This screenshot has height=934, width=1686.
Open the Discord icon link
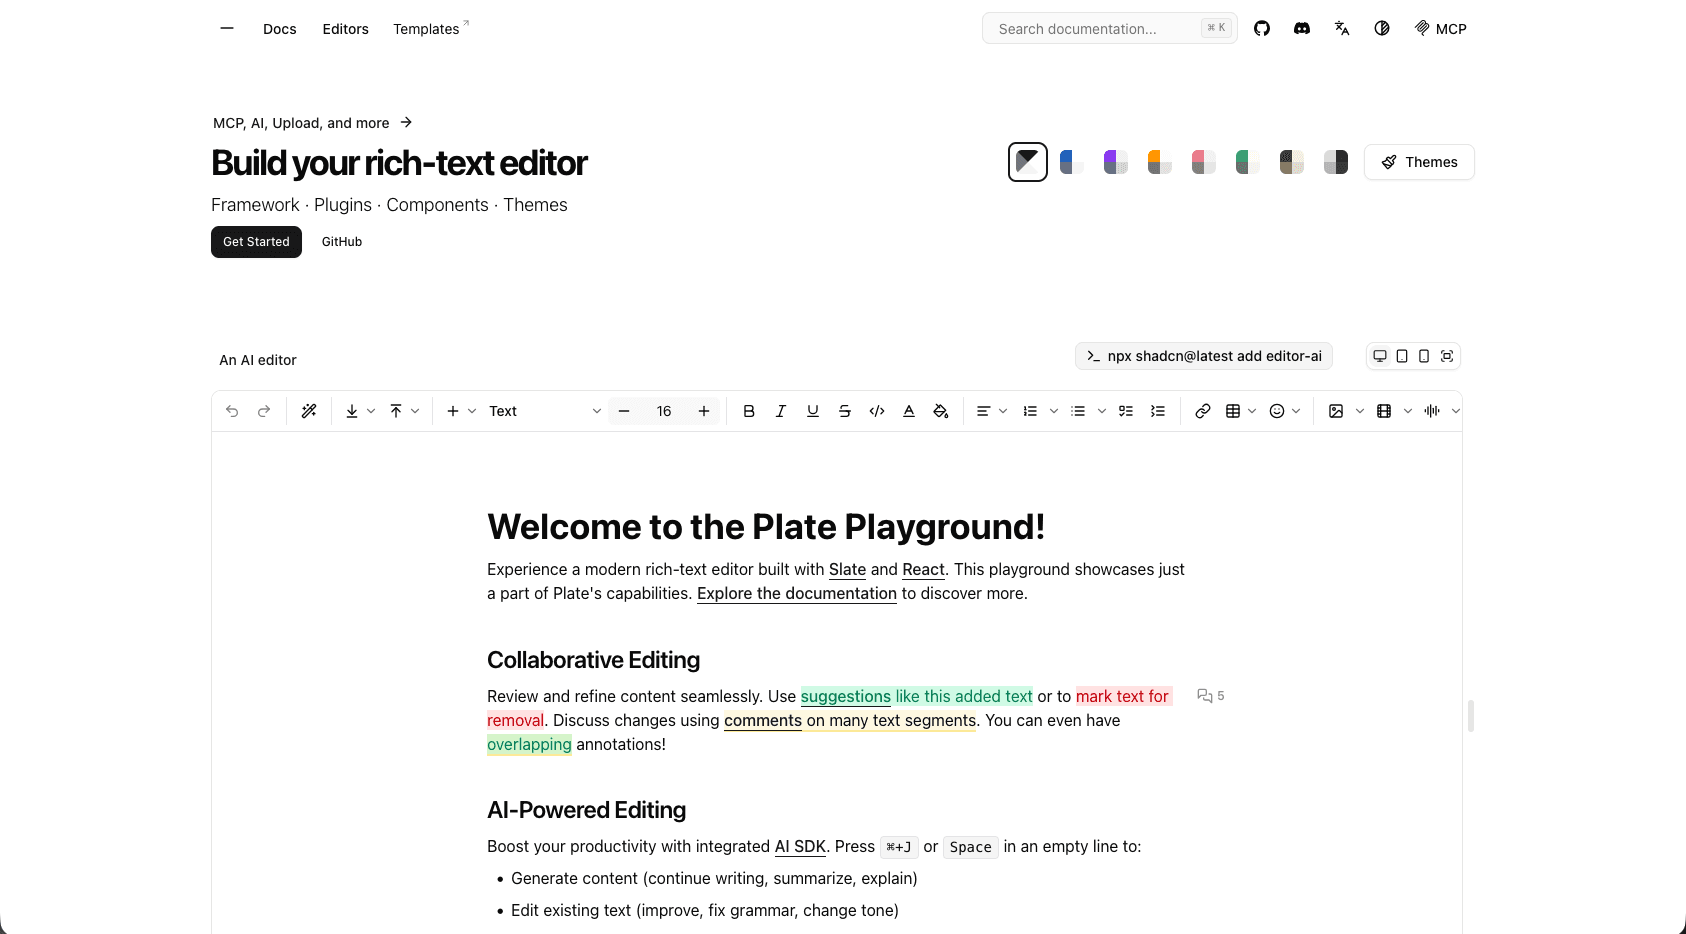click(x=1302, y=28)
